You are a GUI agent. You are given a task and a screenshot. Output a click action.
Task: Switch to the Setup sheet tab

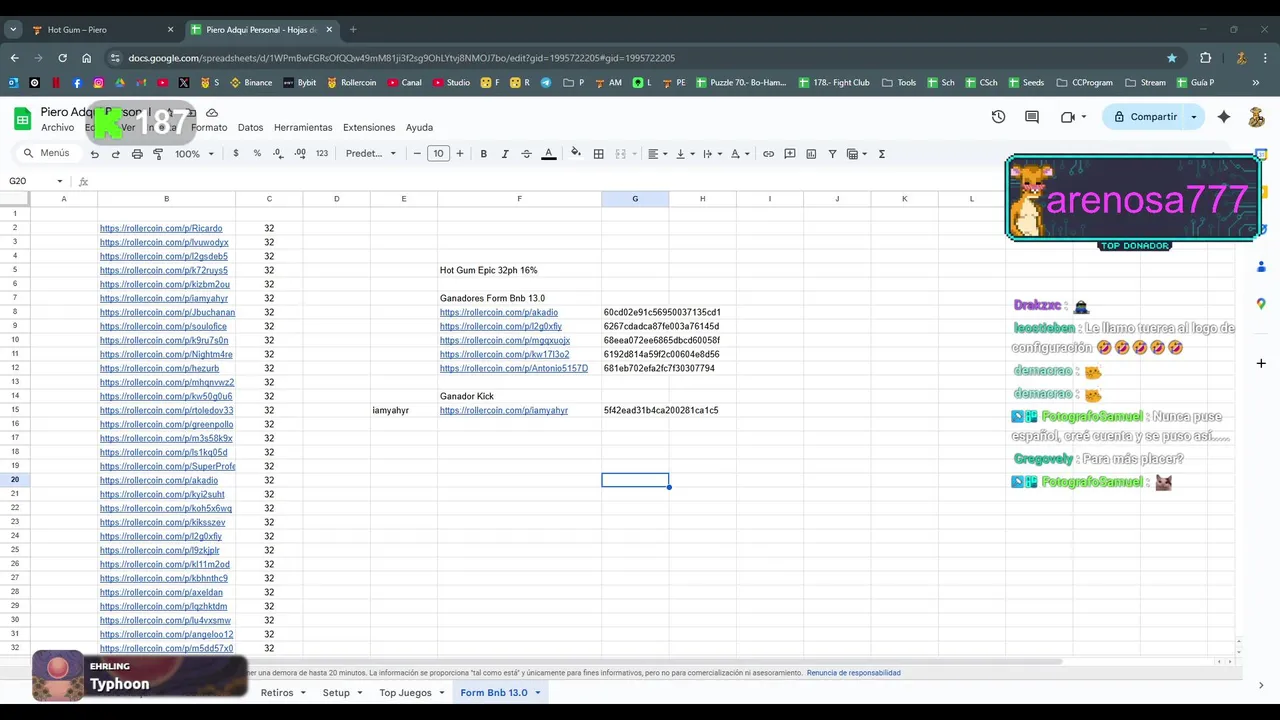coord(336,693)
